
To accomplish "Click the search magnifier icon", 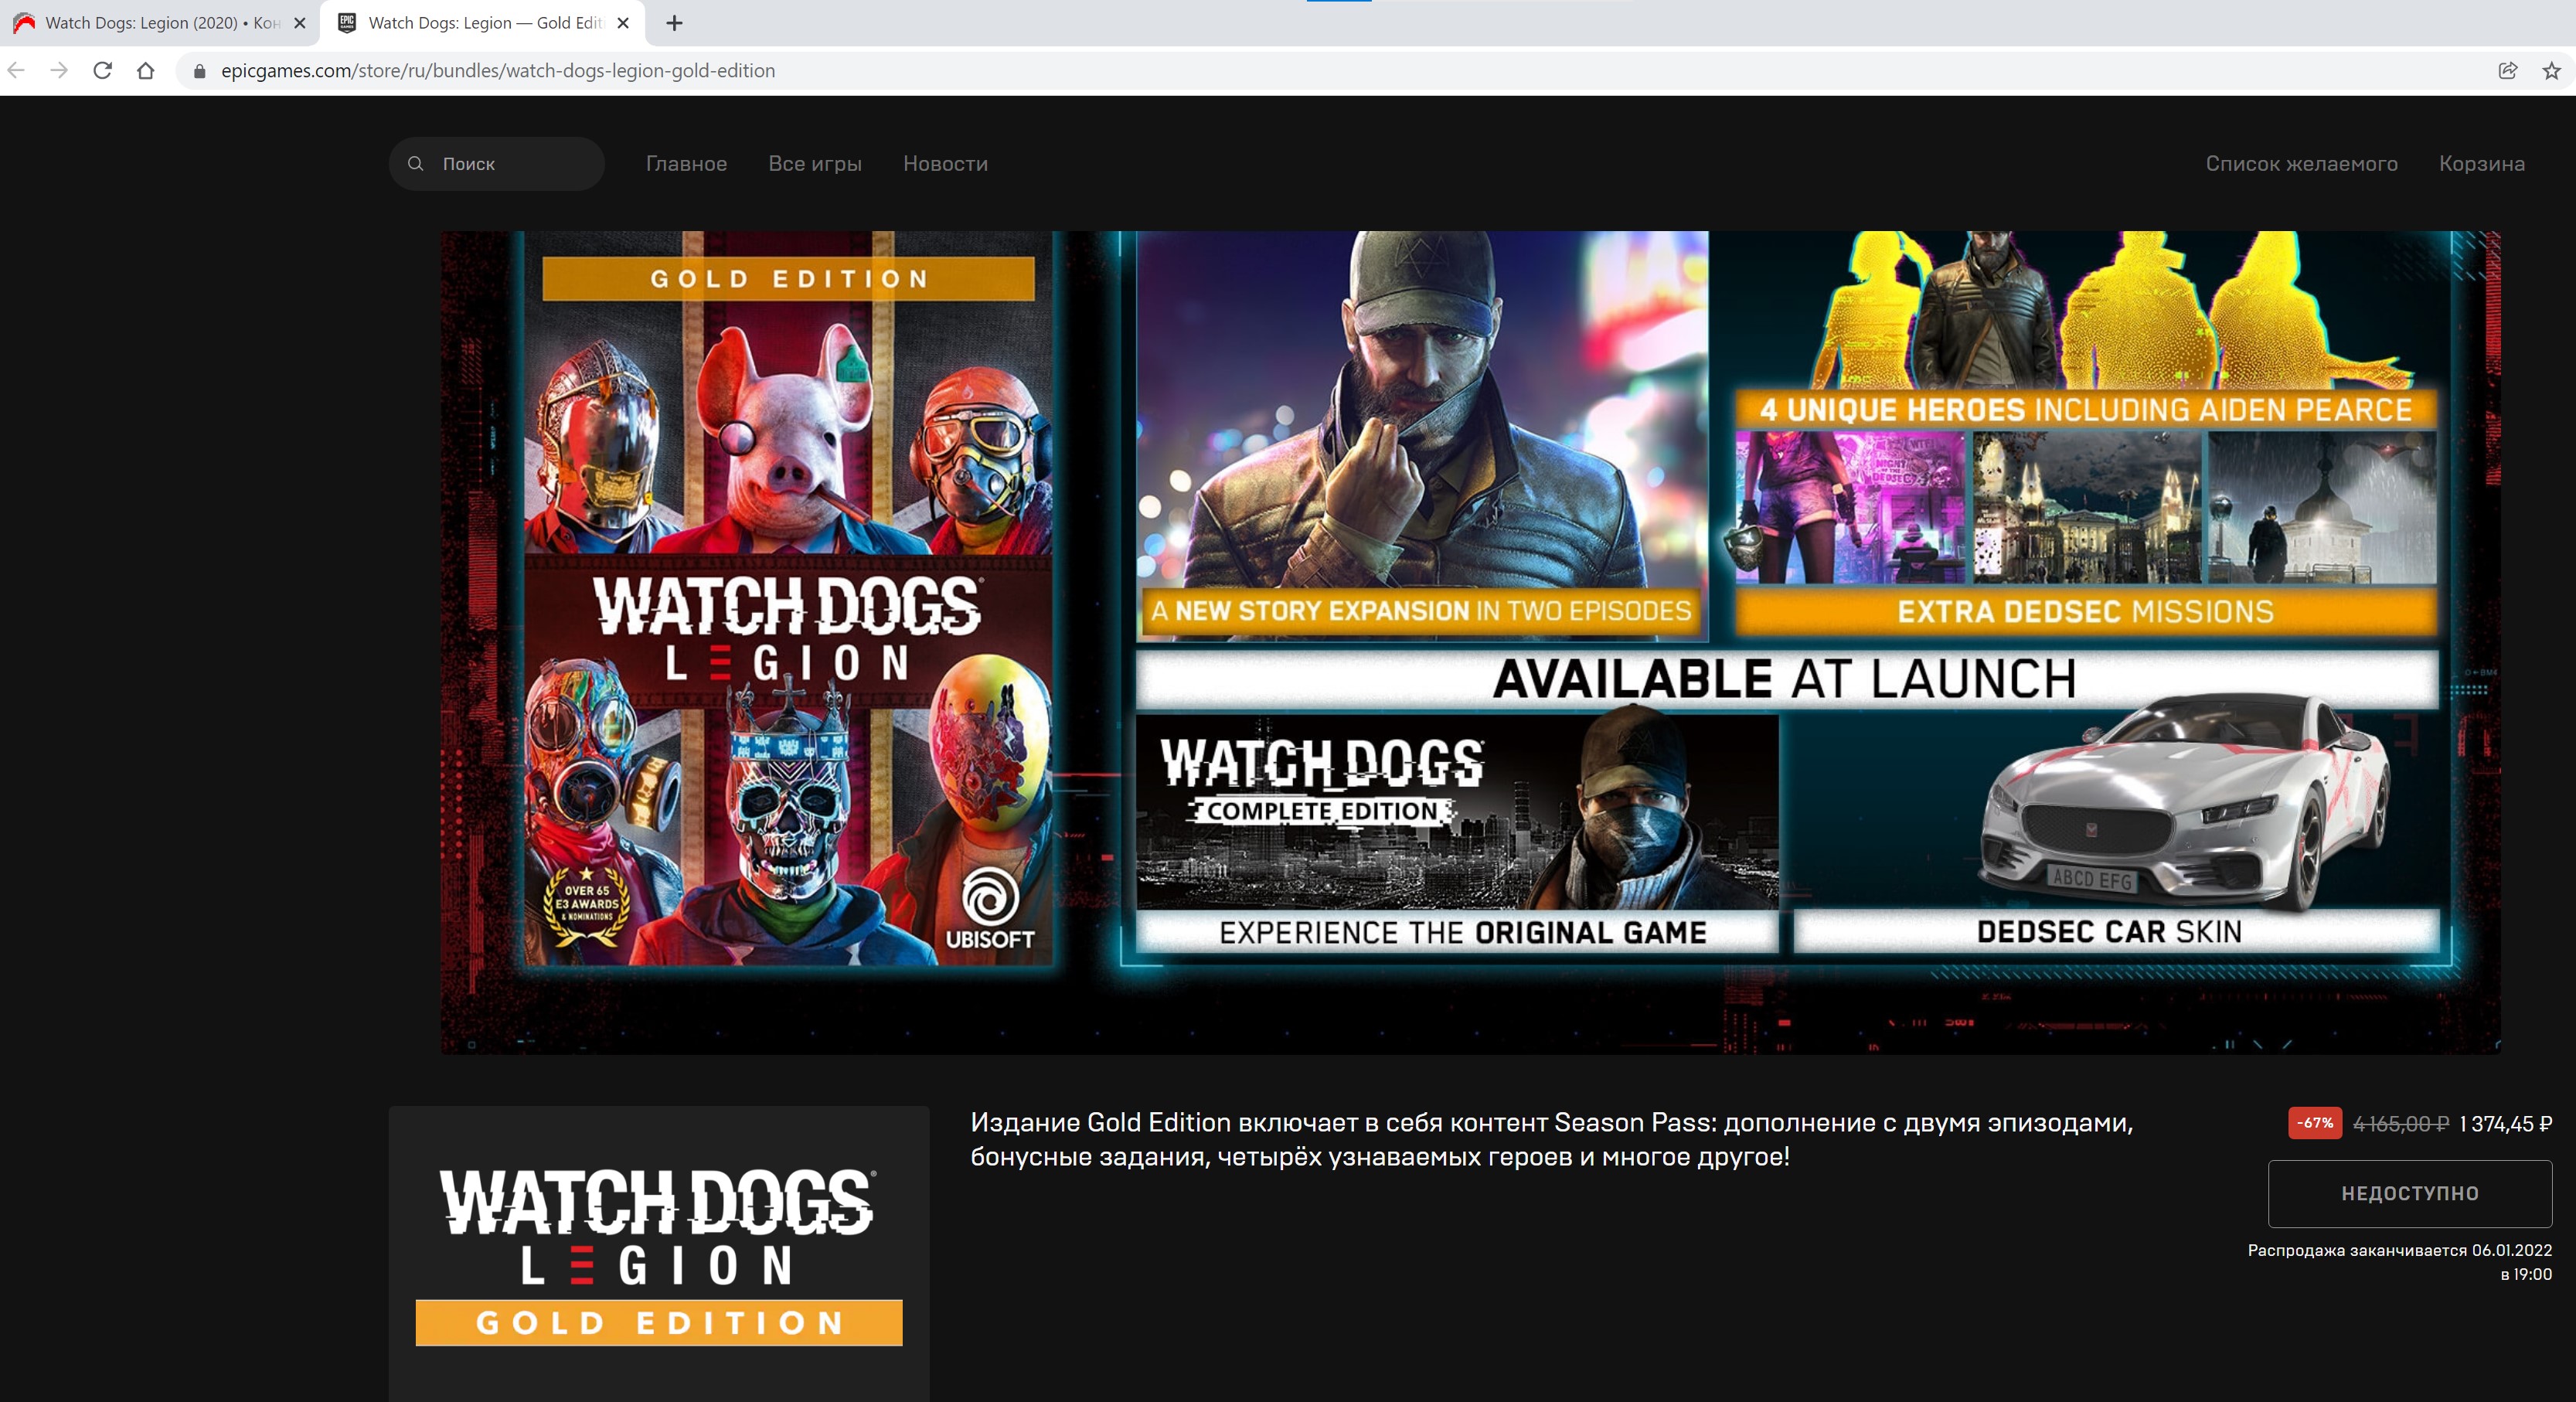I will pyautogui.click(x=416, y=163).
